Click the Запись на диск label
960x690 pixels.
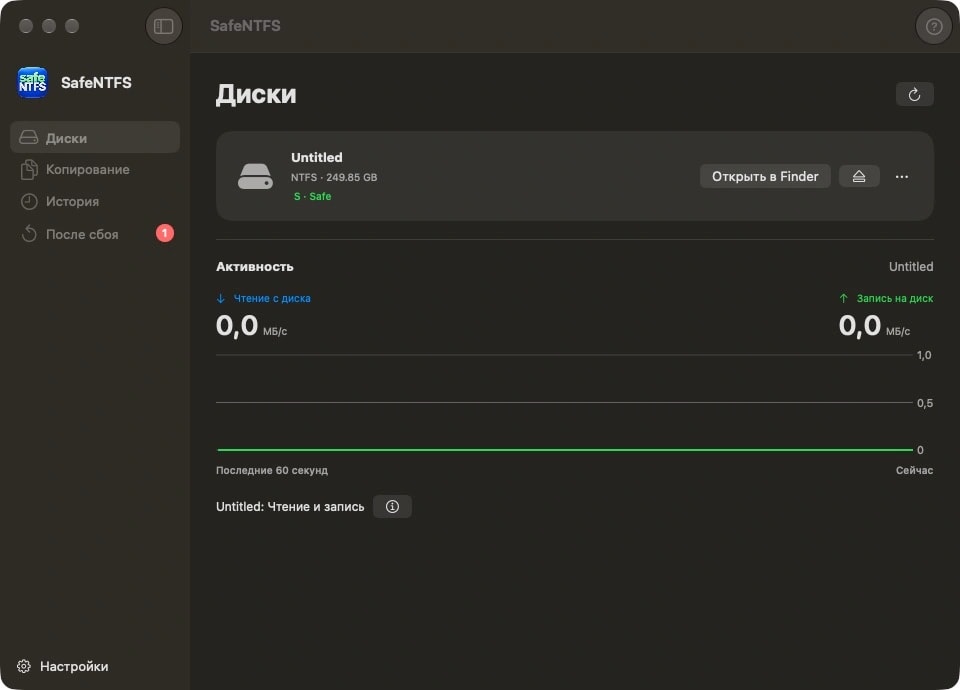[x=894, y=298]
